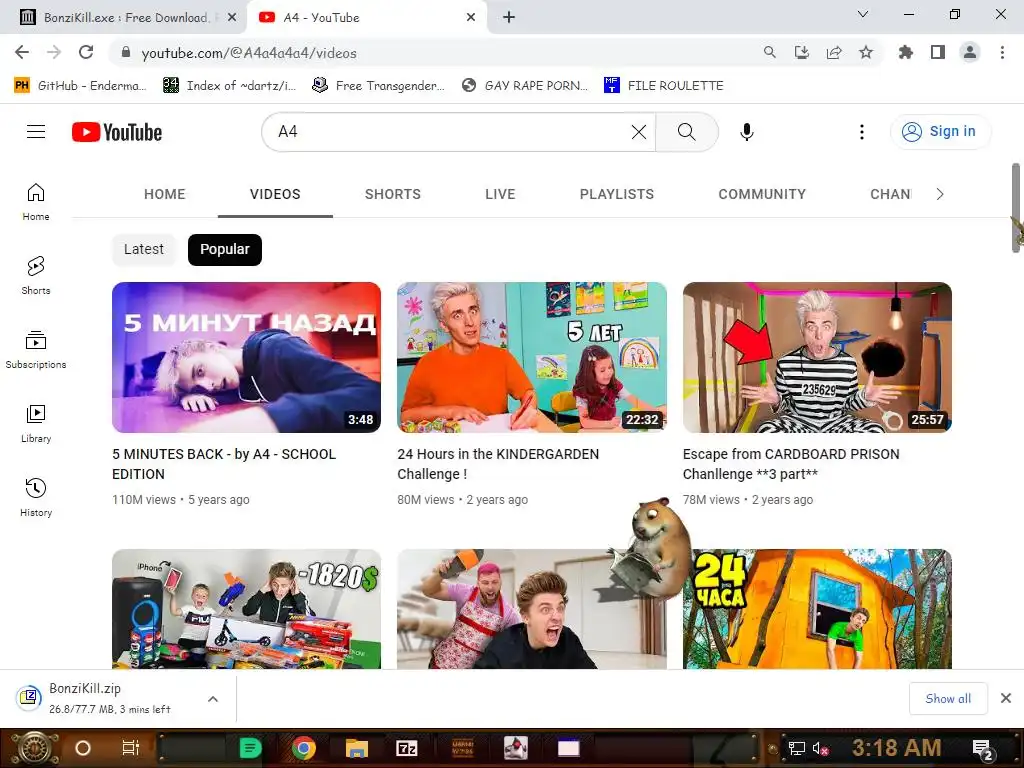Open FILE ROULETTE bookmark
The image size is (1024, 768).
tap(664, 86)
